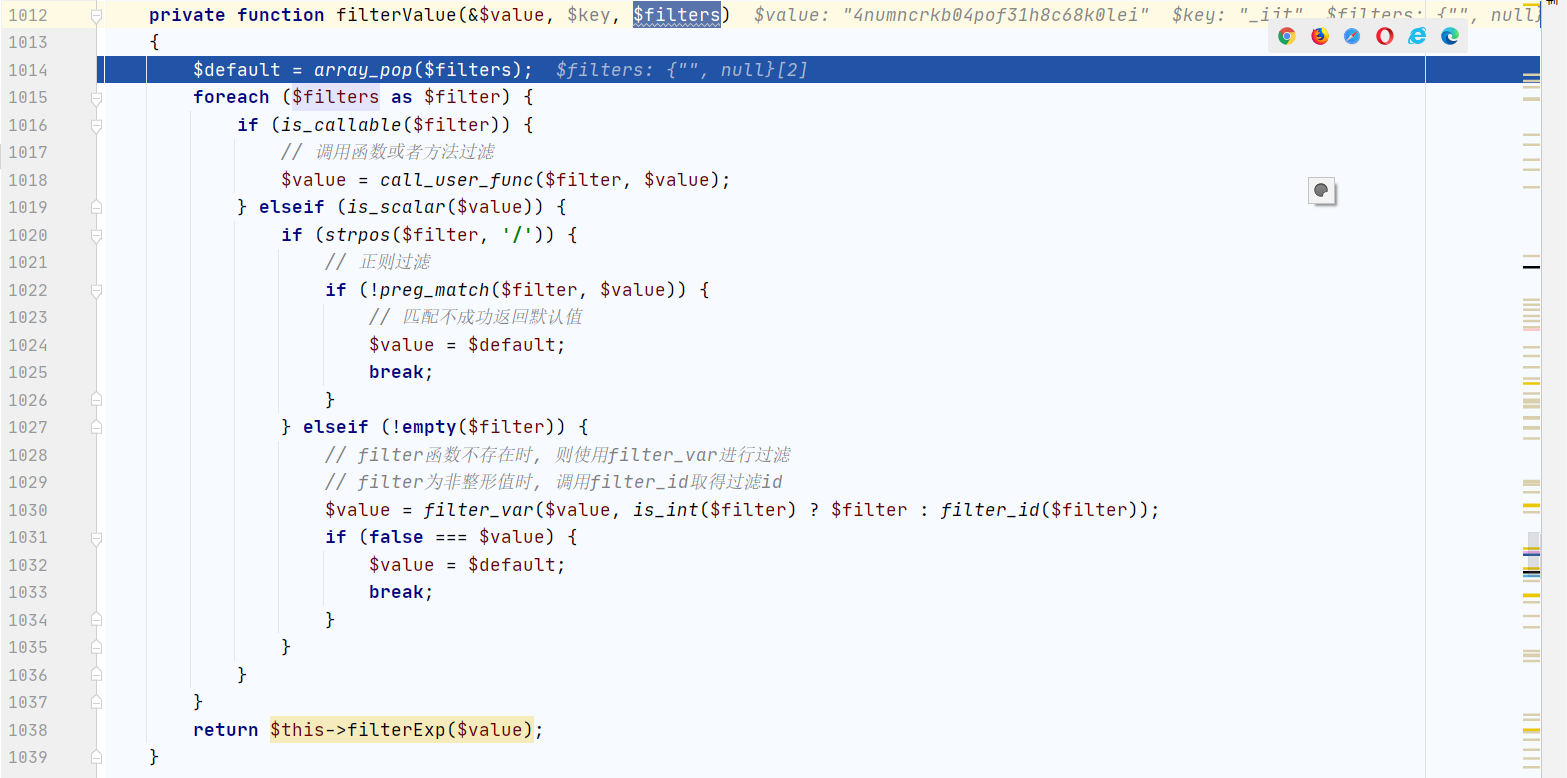This screenshot has width=1567, height=778.
Task: Open page in Edge browser icon
Action: pyautogui.click(x=1450, y=36)
